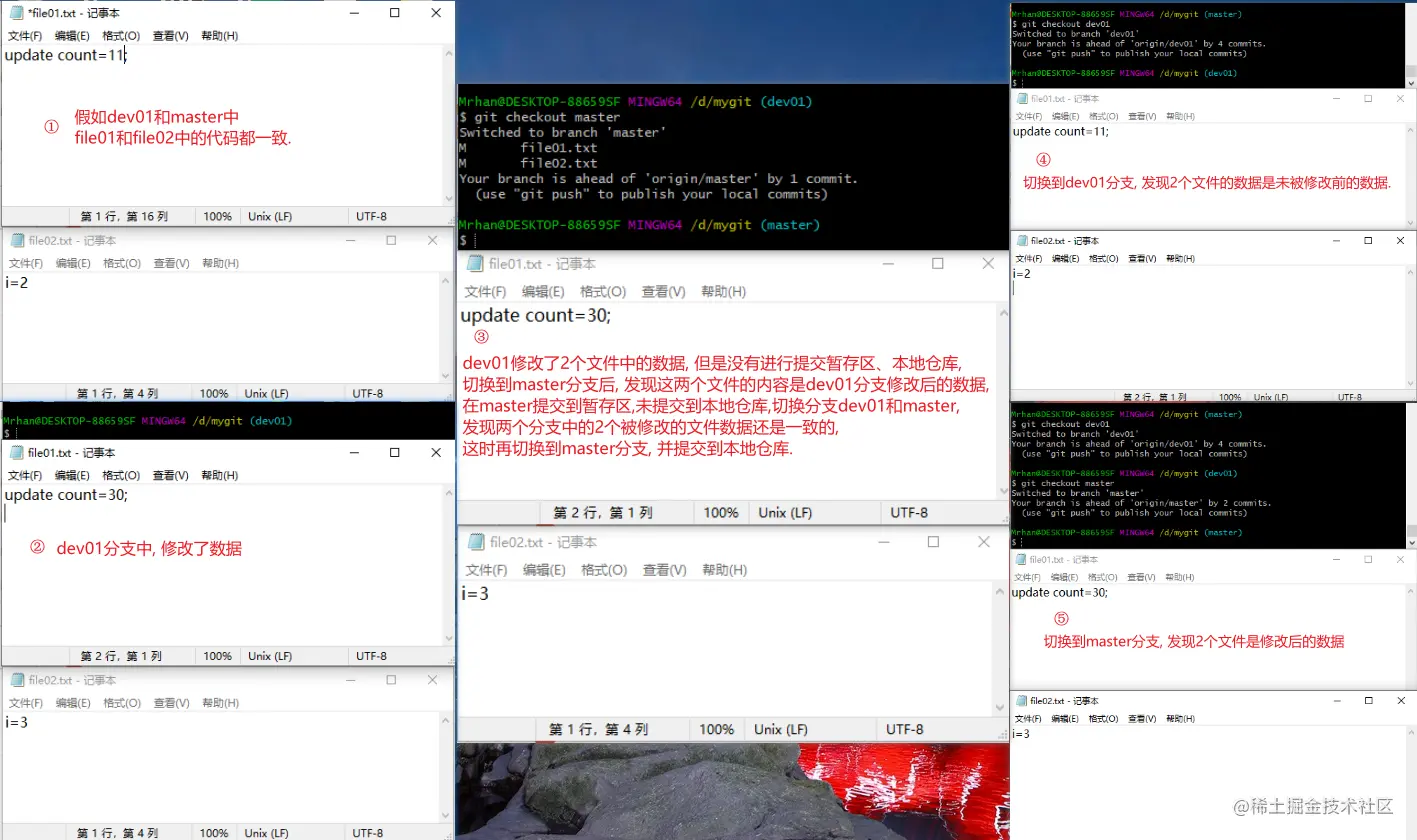Click scroll-up arrow in *file01.txt window

coord(448,52)
